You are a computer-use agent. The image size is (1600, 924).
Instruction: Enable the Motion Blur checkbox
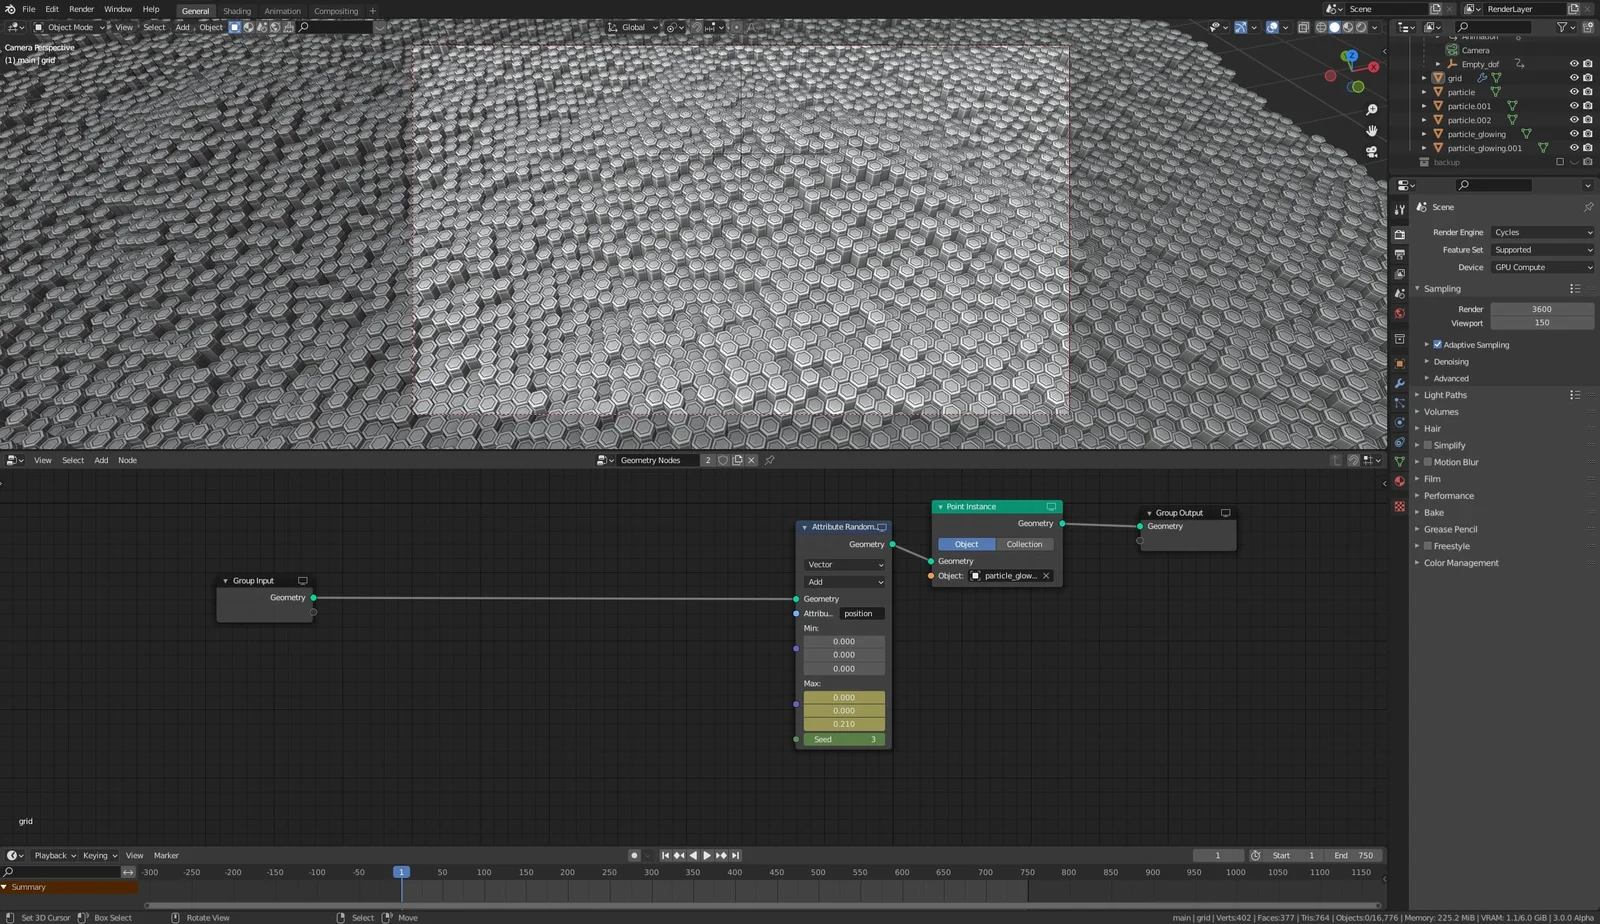[x=1427, y=462]
